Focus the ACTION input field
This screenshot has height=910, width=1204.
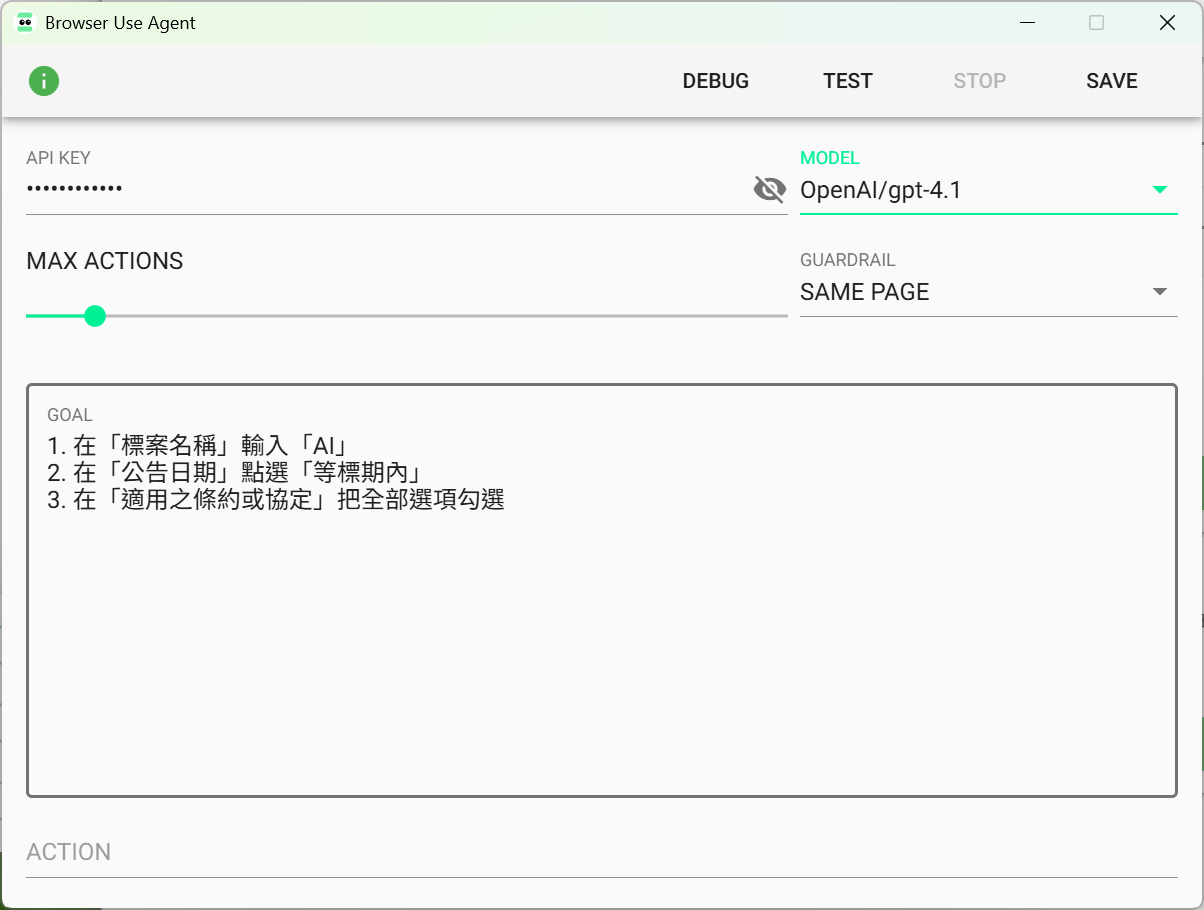[600, 853]
